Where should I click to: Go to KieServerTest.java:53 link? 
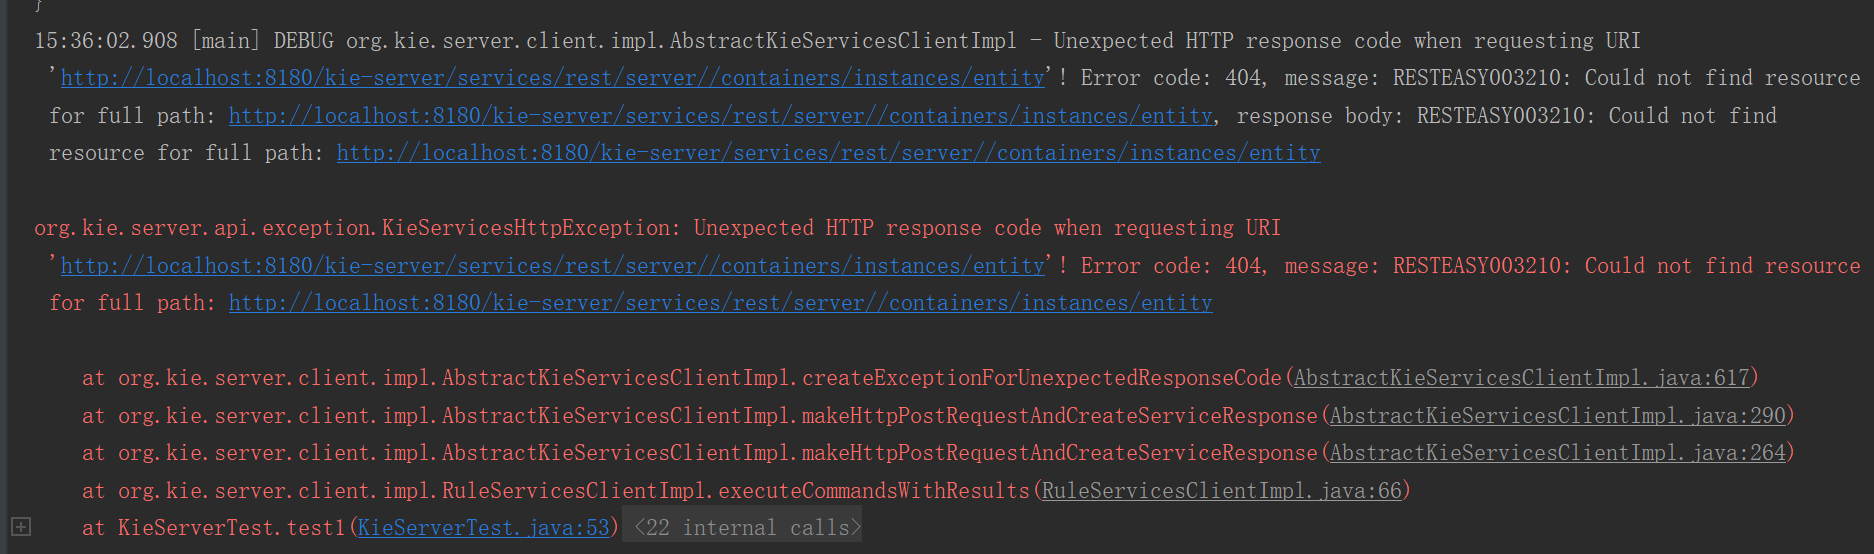484,528
